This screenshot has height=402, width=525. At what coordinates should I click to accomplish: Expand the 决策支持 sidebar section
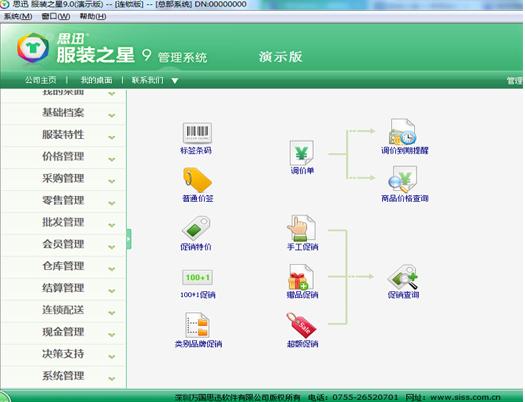63,354
